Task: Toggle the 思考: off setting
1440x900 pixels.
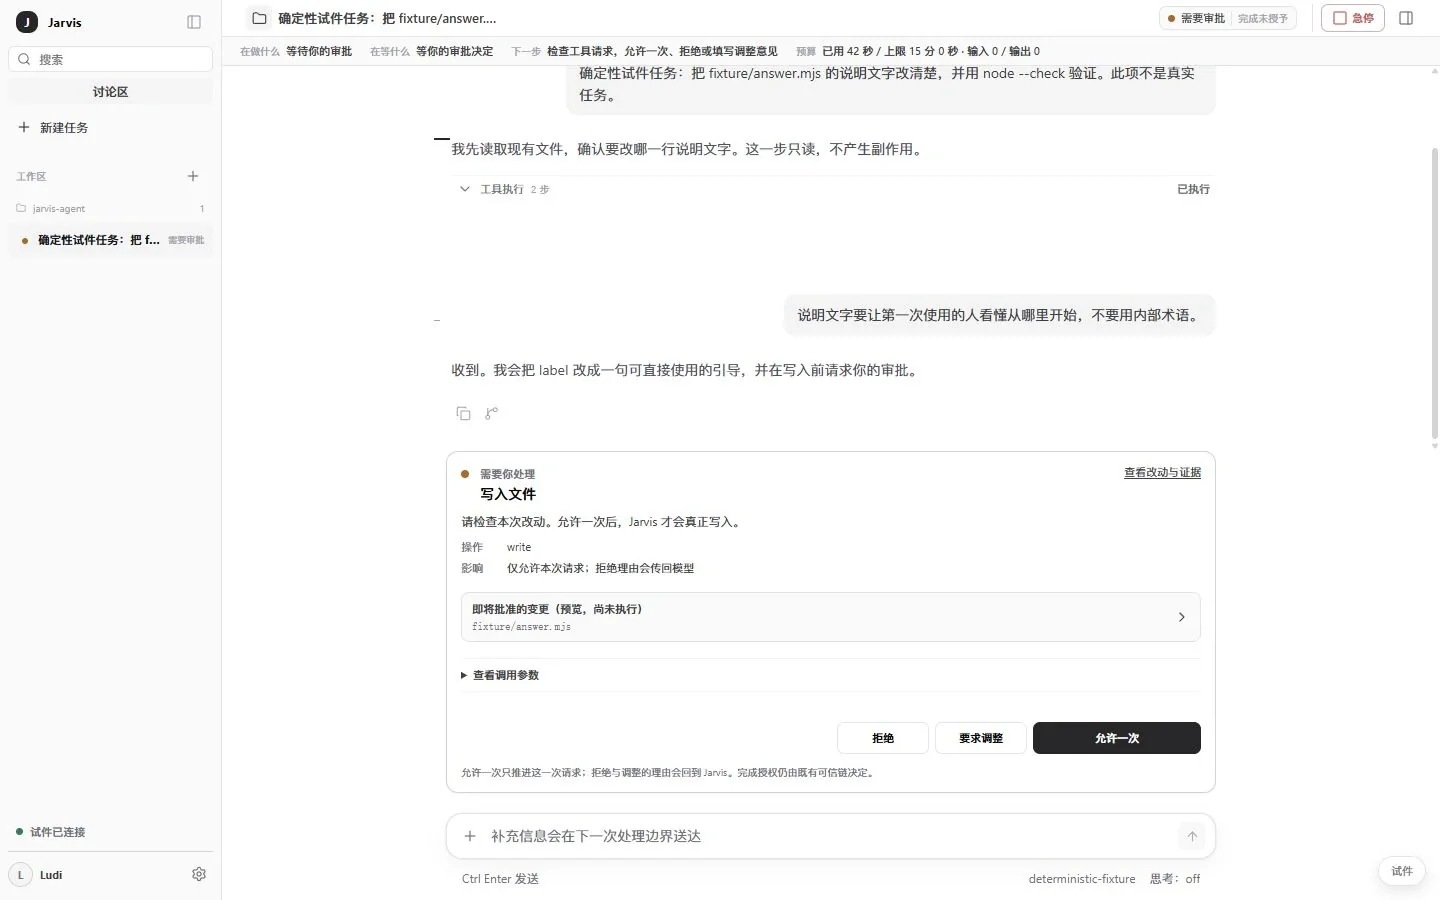Action: 1175,879
